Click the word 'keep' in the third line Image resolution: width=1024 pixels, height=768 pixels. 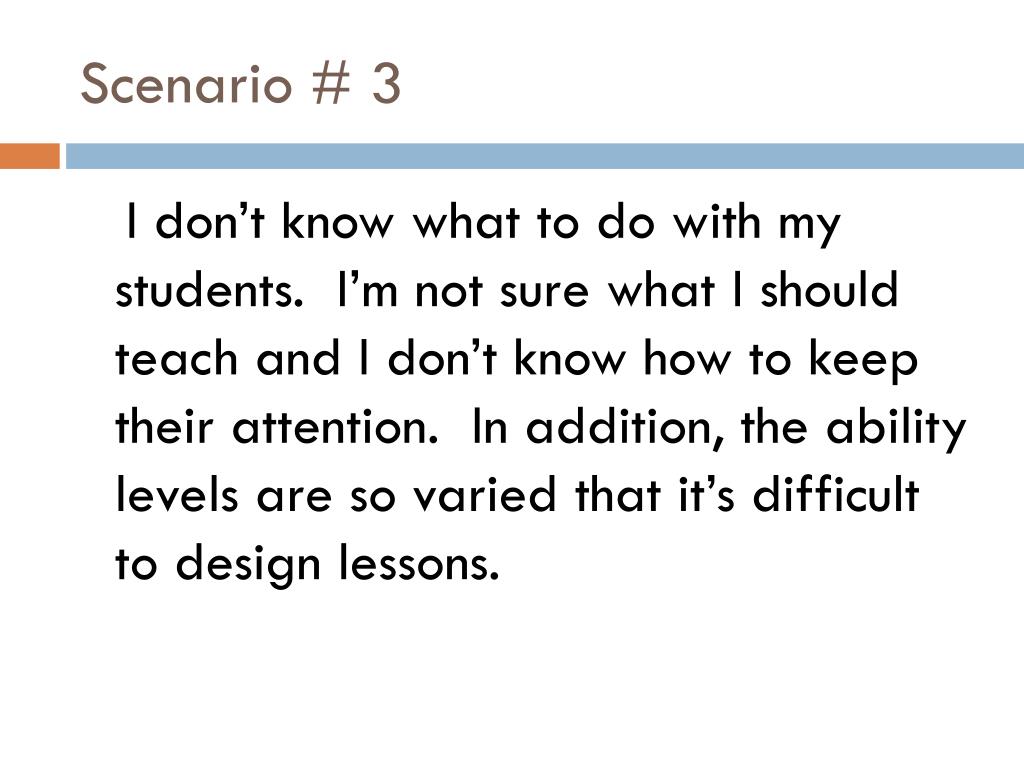[863, 360]
